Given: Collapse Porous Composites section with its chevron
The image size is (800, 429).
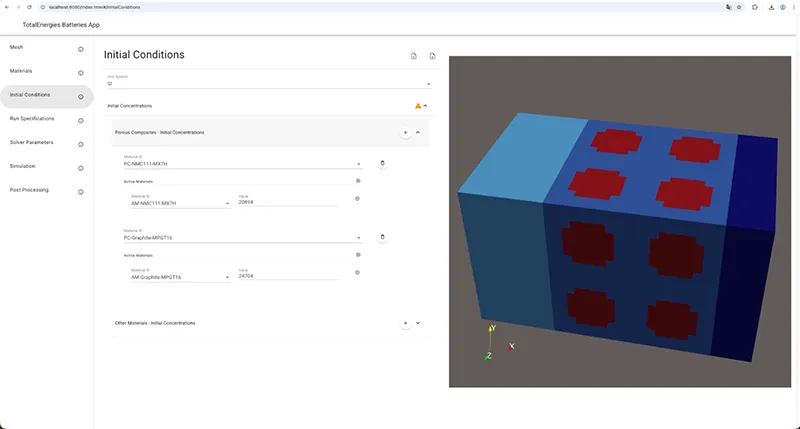Looking at the screenshot, I should pos(418,133).
